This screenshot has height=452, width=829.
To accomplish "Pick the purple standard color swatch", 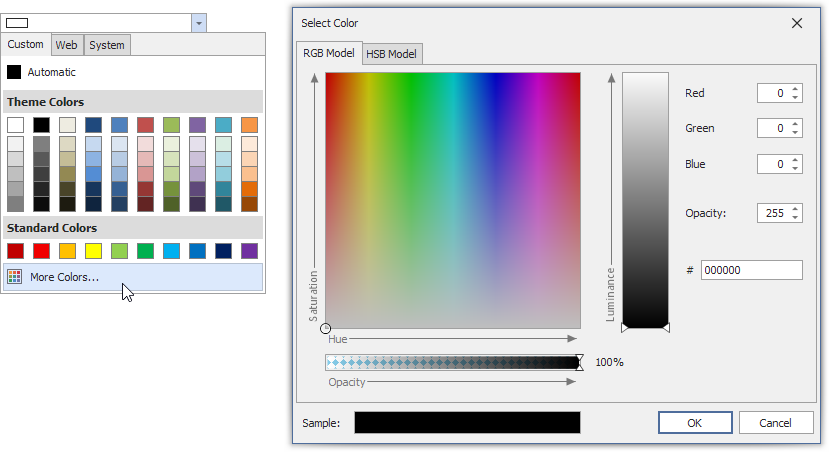I will (x=250, y=251).
